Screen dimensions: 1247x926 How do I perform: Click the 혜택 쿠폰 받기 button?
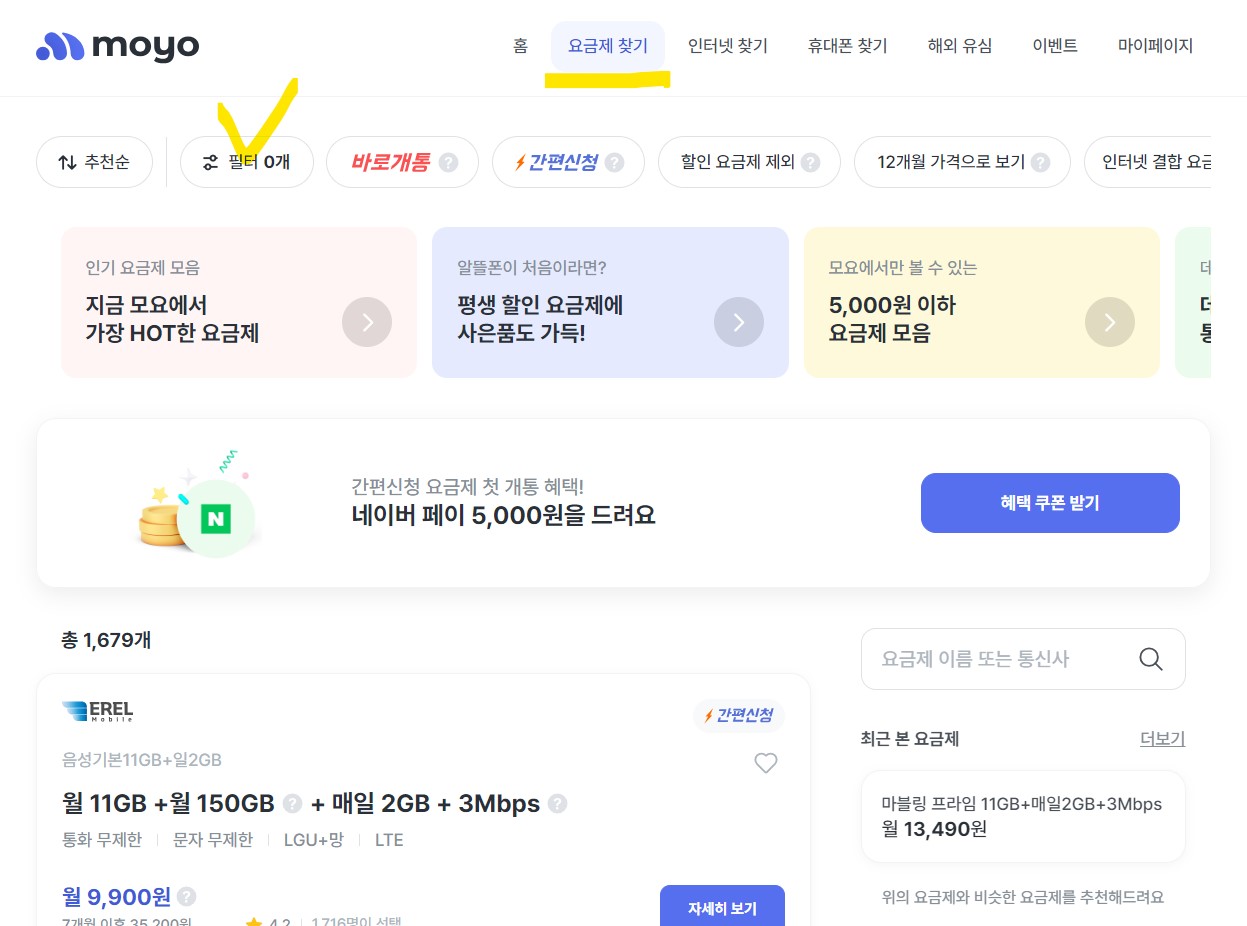pos(1049,503)
